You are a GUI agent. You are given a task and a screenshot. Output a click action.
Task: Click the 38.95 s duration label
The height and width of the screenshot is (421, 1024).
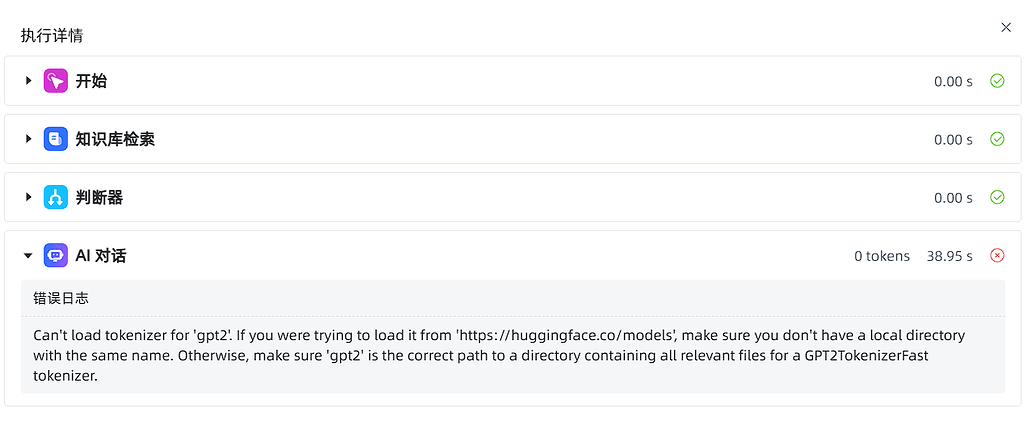point(950,256)
